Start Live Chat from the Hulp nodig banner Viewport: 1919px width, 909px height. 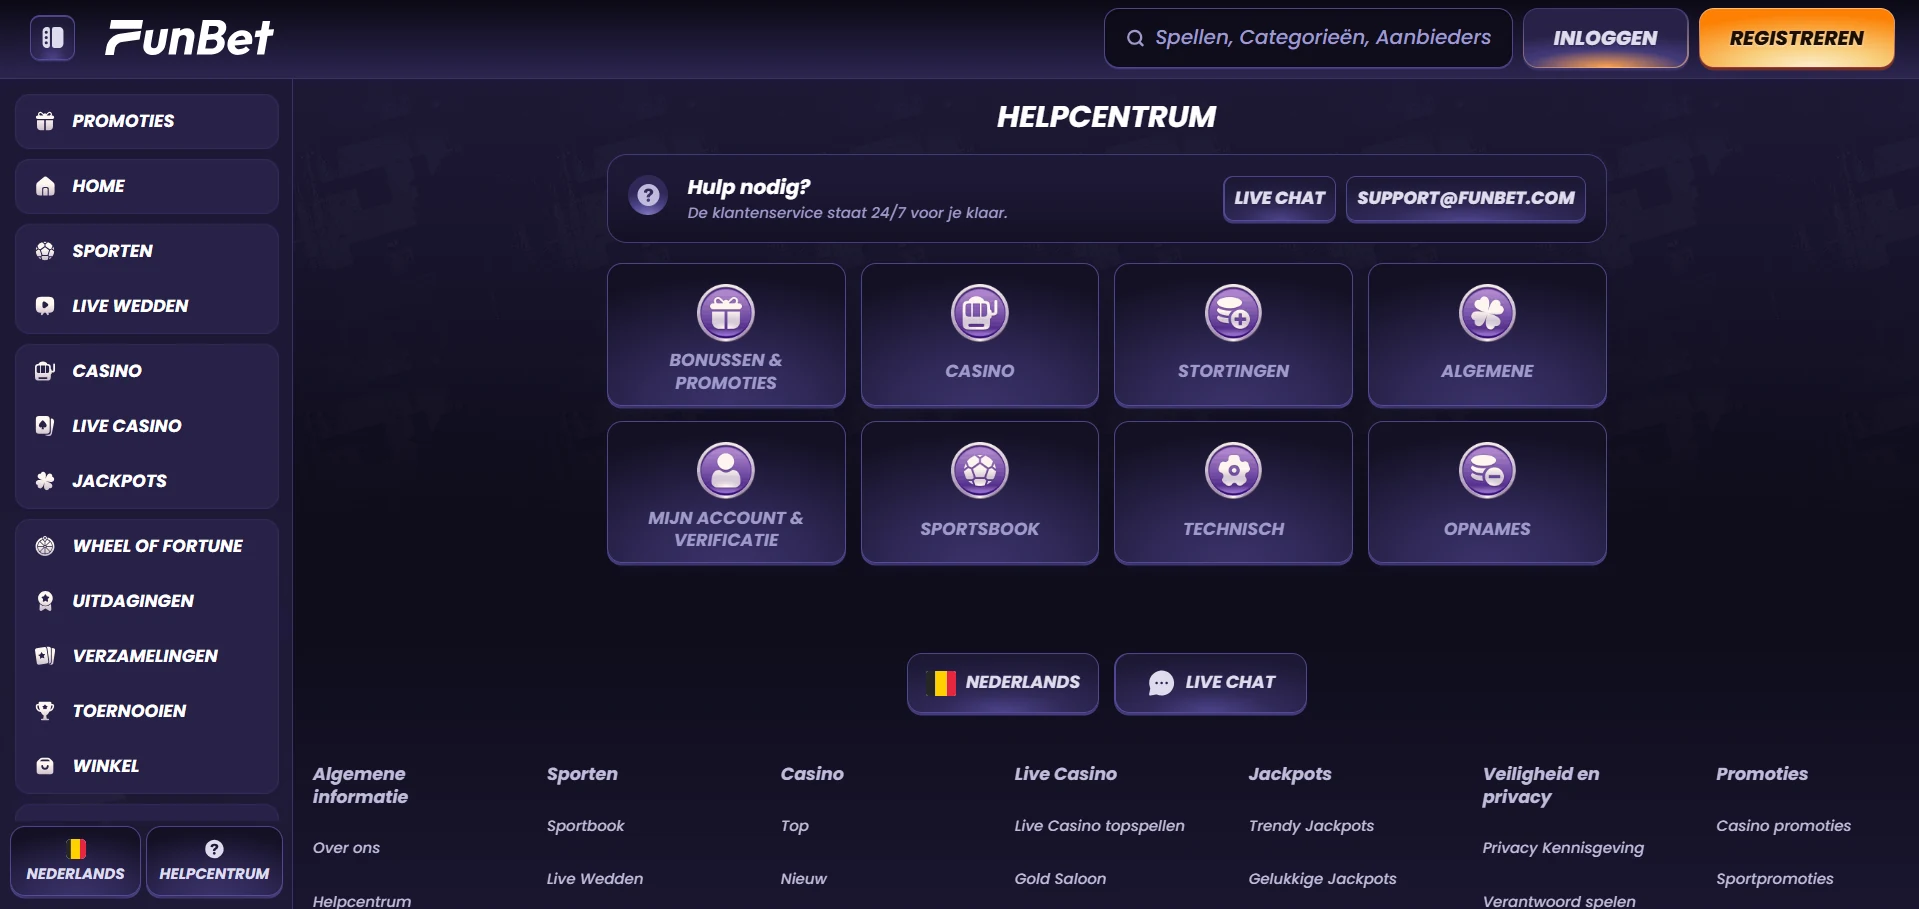(x=1279, y=198)
